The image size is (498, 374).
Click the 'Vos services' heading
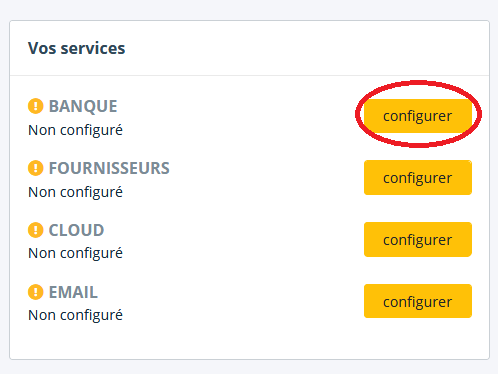tap(77, 48)
